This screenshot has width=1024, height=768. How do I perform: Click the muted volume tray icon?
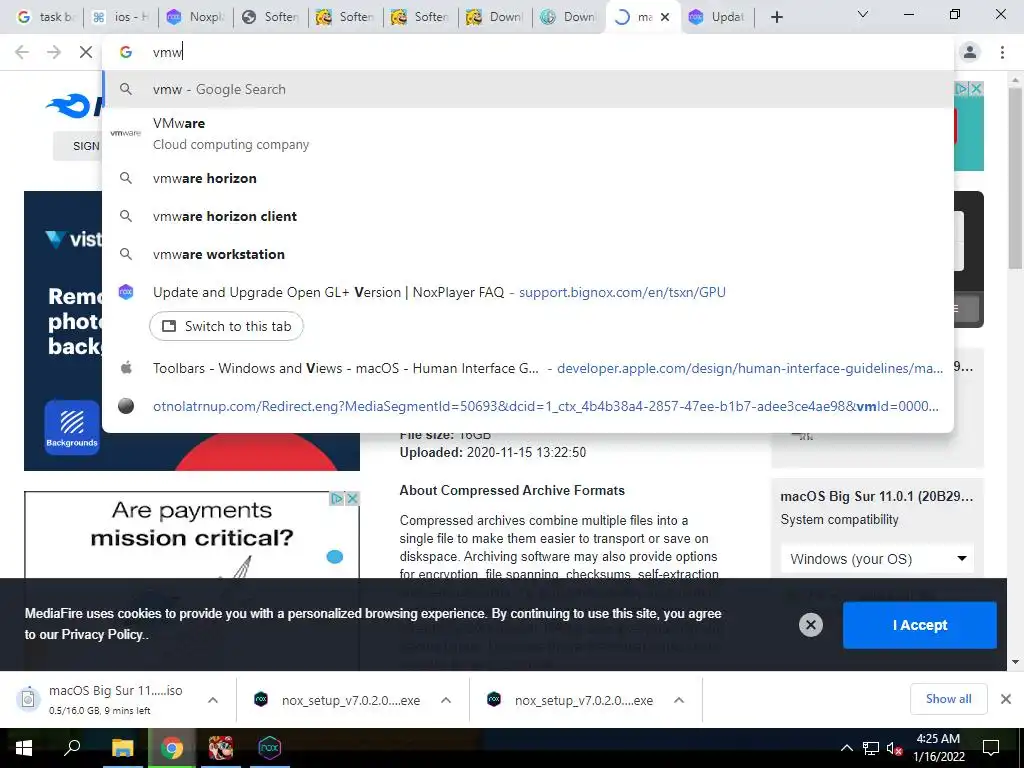pos(894,748)
